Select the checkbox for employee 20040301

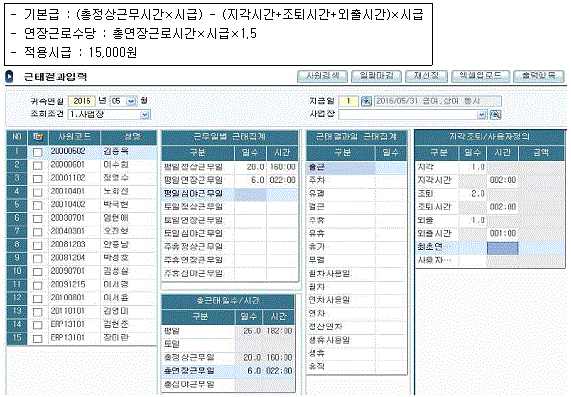tap(37, 232)
